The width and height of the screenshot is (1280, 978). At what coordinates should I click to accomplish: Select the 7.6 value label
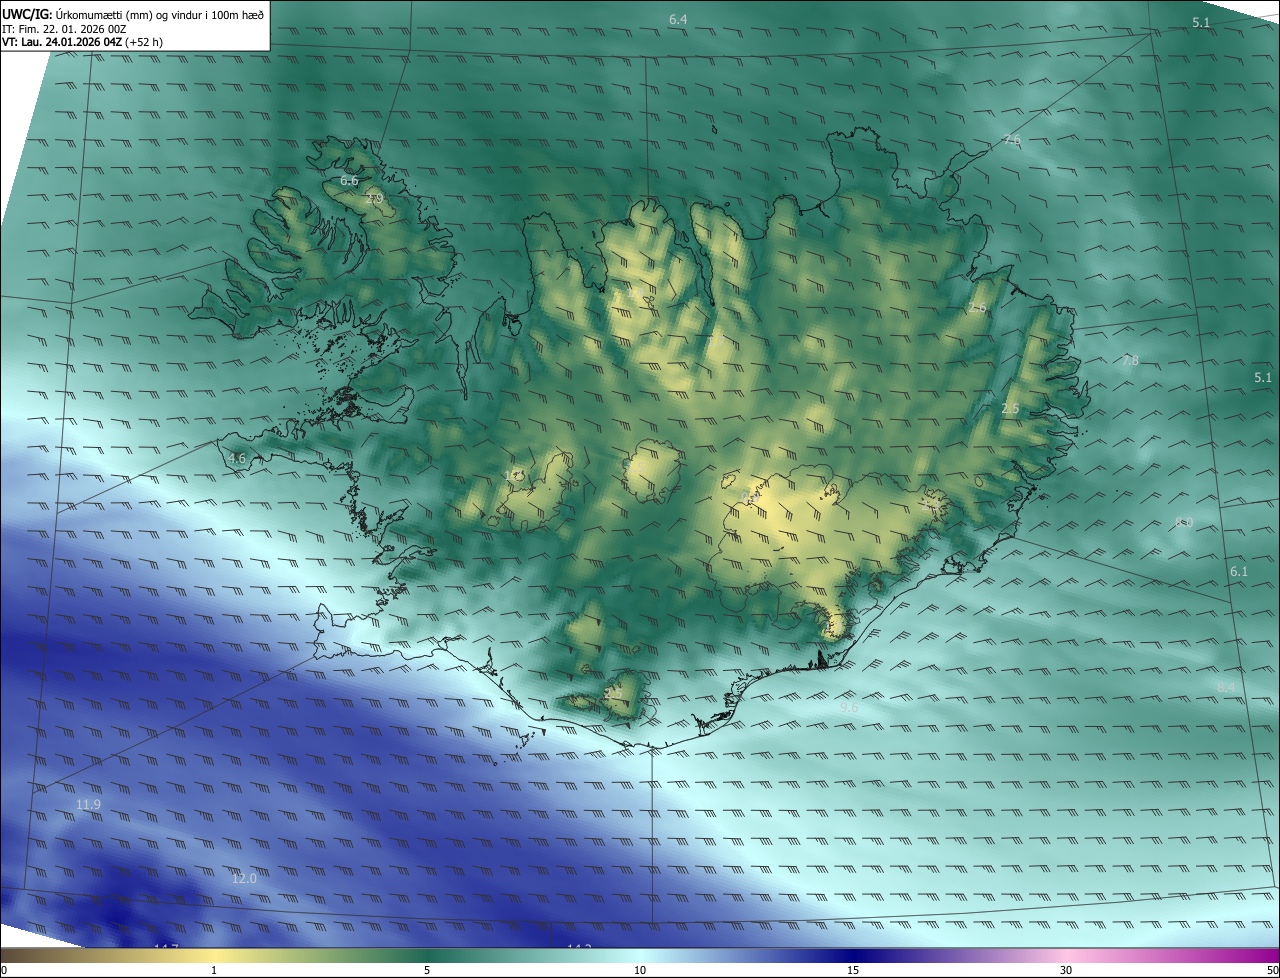(x=1012, y=140)
